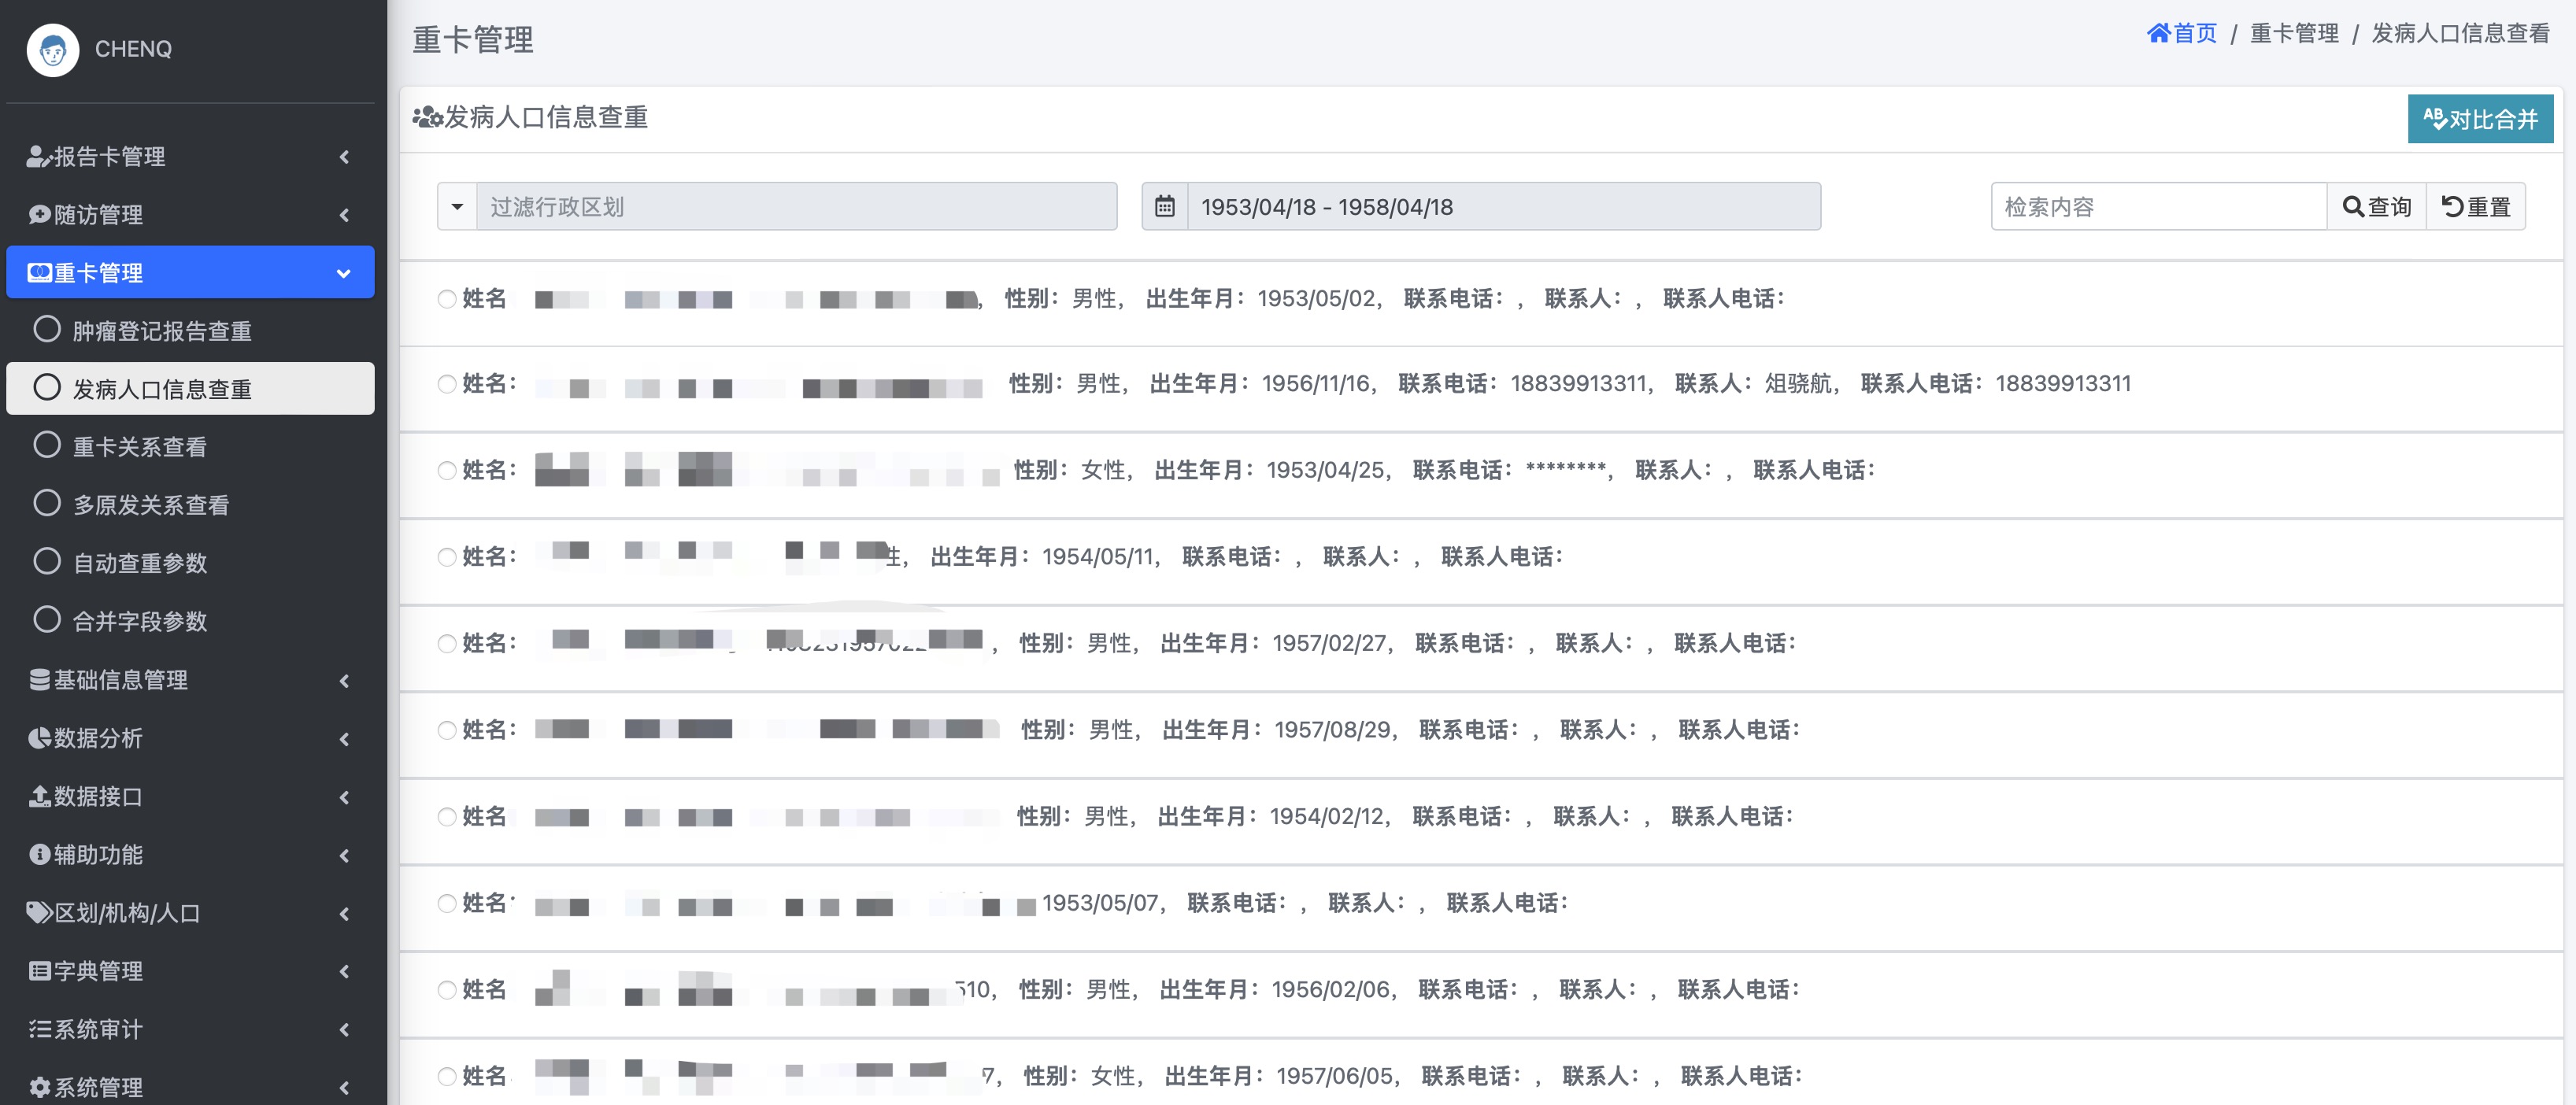
Task: Click the calendar icon beside date range
Action: coord(1164,207)
